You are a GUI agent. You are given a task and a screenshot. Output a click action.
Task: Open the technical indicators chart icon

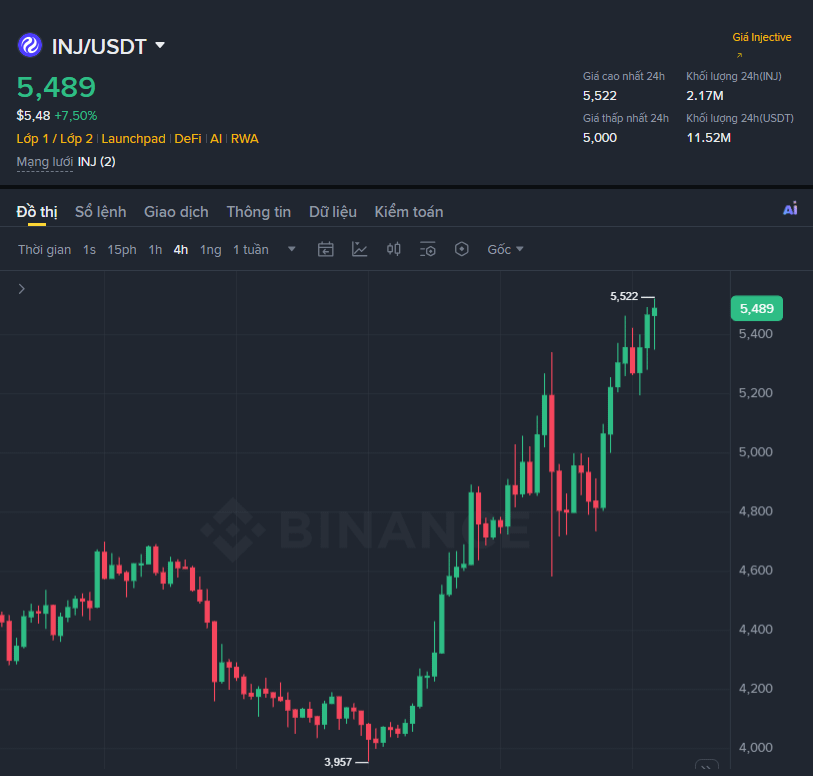tap(359, 249)
